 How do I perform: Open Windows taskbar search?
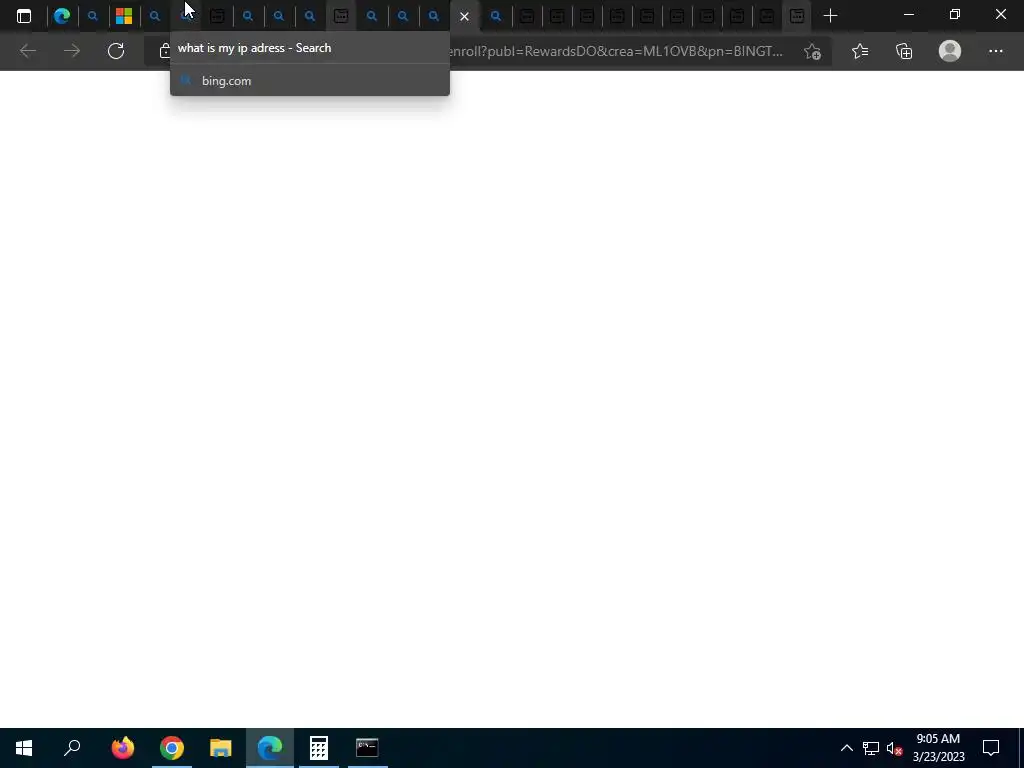tap(72, 748)
